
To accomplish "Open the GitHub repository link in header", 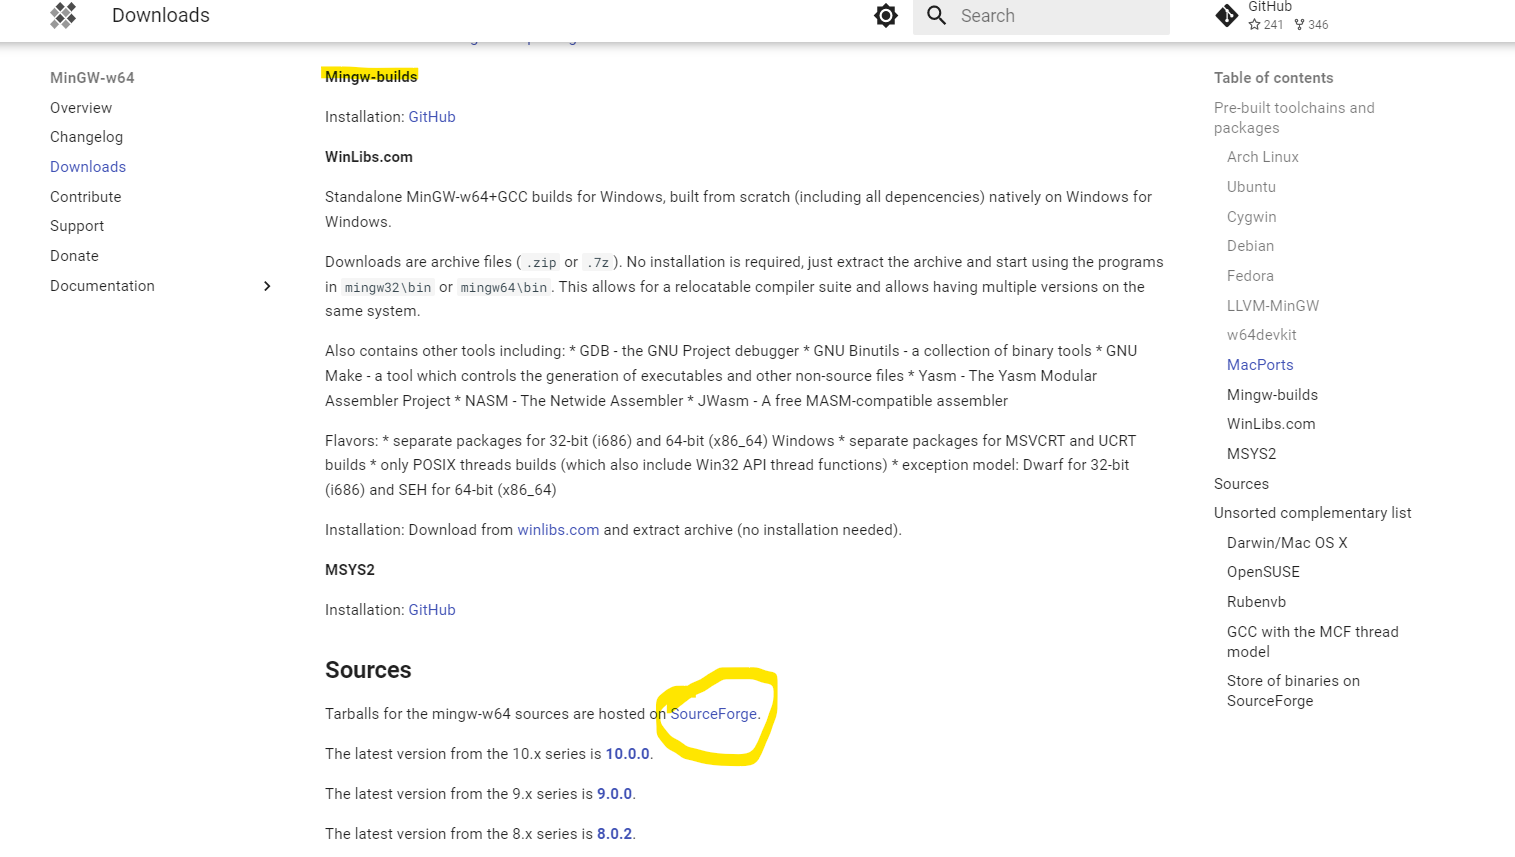I will [x=1272, y=16].
